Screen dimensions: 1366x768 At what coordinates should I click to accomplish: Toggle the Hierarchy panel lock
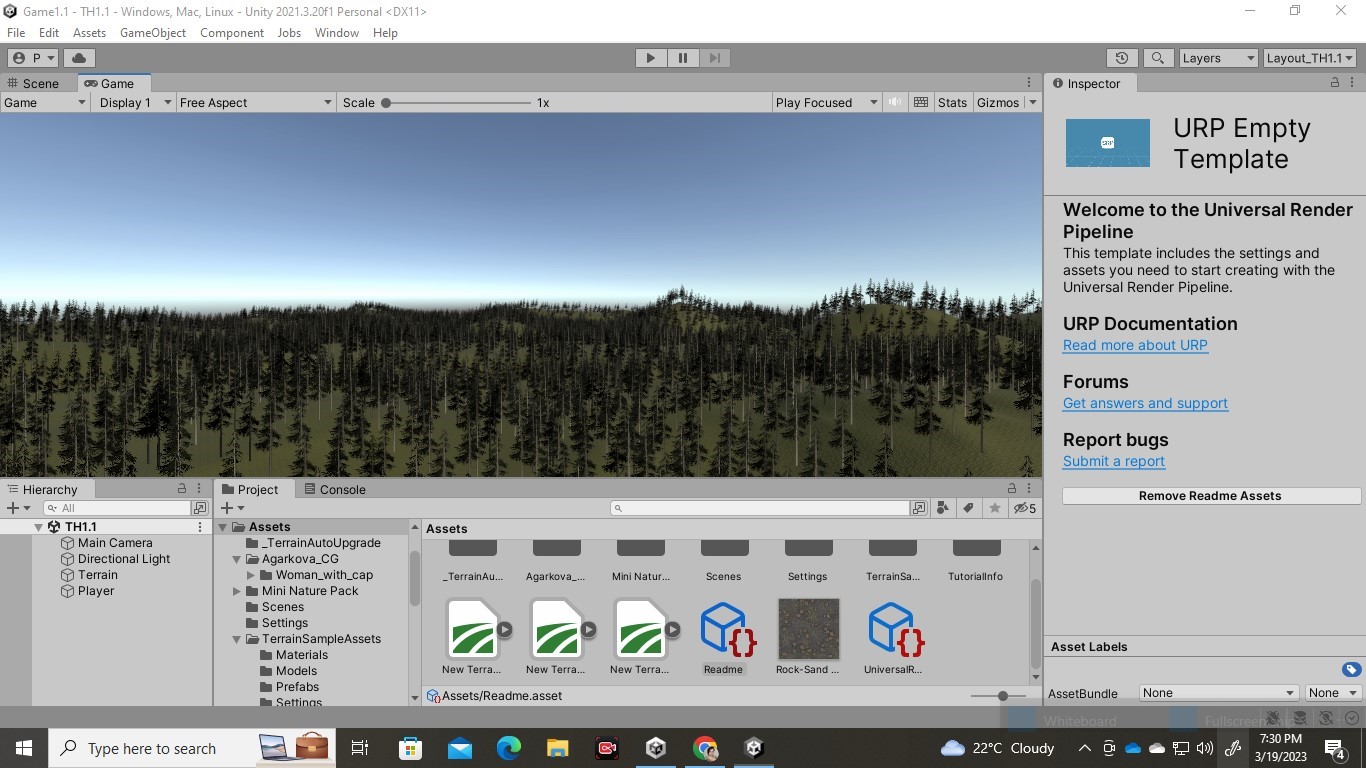tap(182, 489)
